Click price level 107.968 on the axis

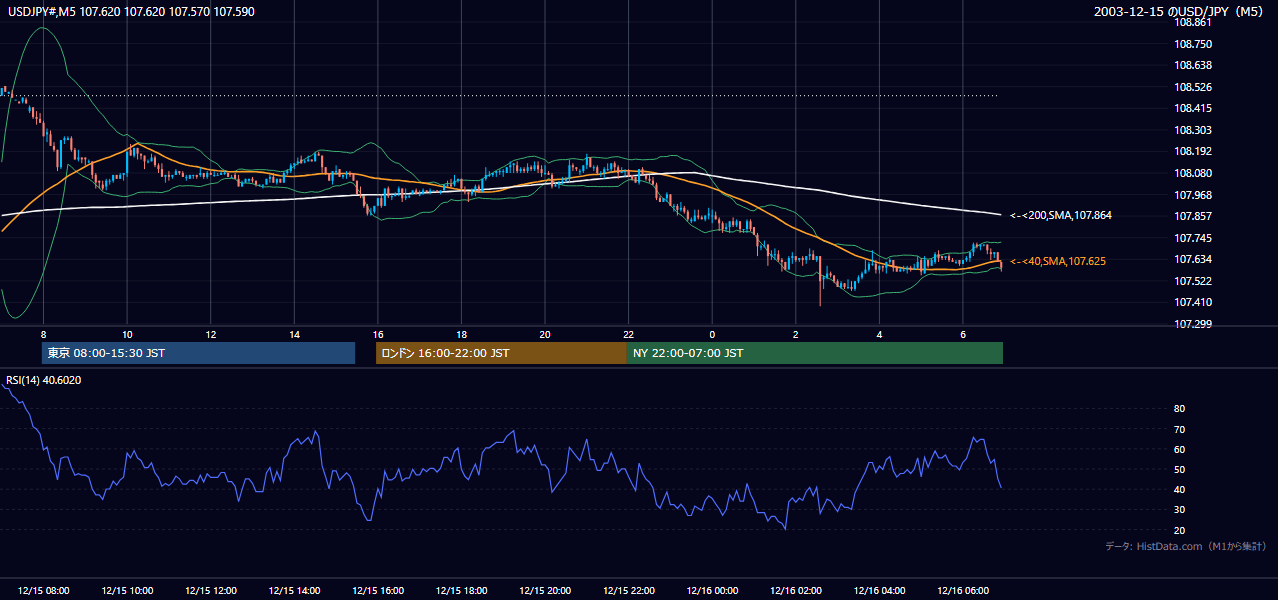click(1193, 195)
